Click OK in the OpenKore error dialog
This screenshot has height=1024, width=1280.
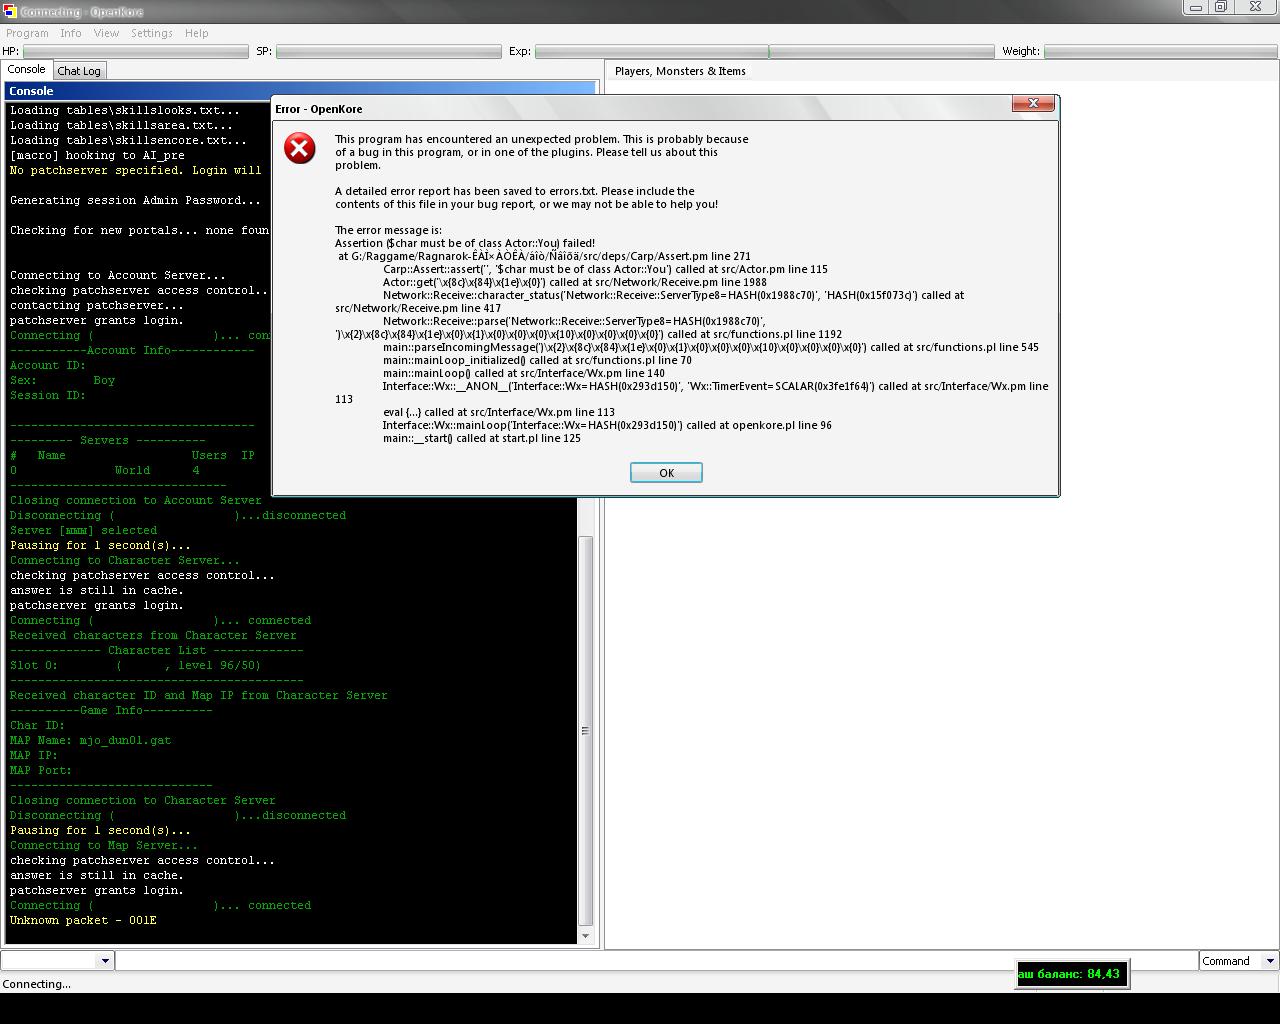666,473
